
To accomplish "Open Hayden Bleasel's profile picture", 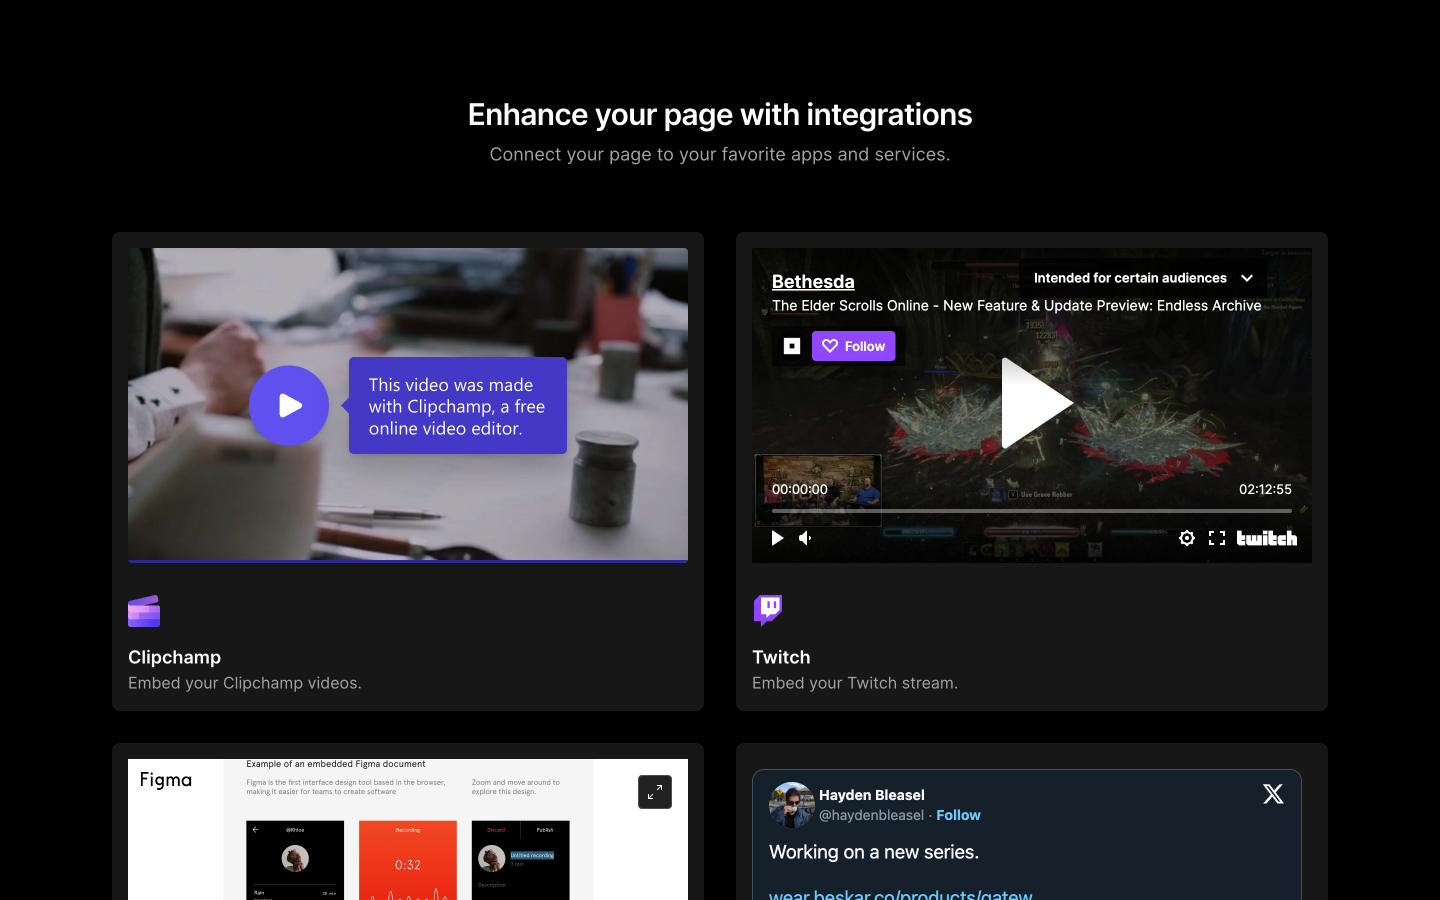I will [791, 805].
